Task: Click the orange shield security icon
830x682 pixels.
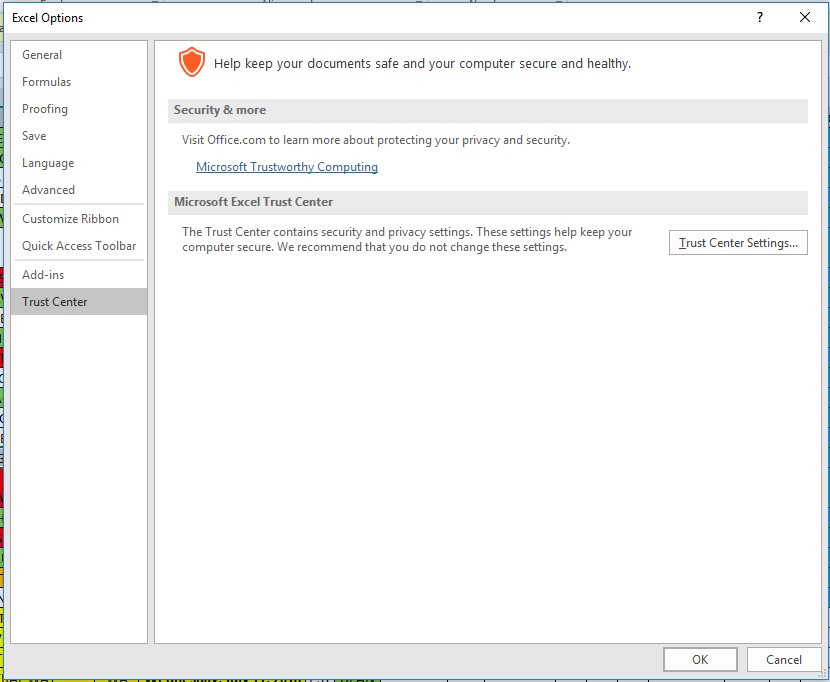Action: tap(190, 63)
